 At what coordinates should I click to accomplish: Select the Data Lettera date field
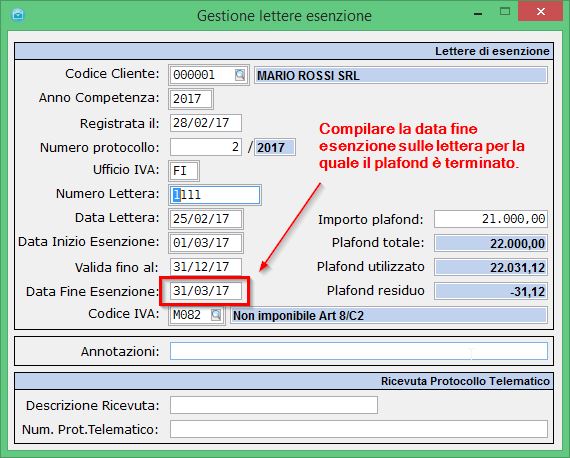(206, 219)
